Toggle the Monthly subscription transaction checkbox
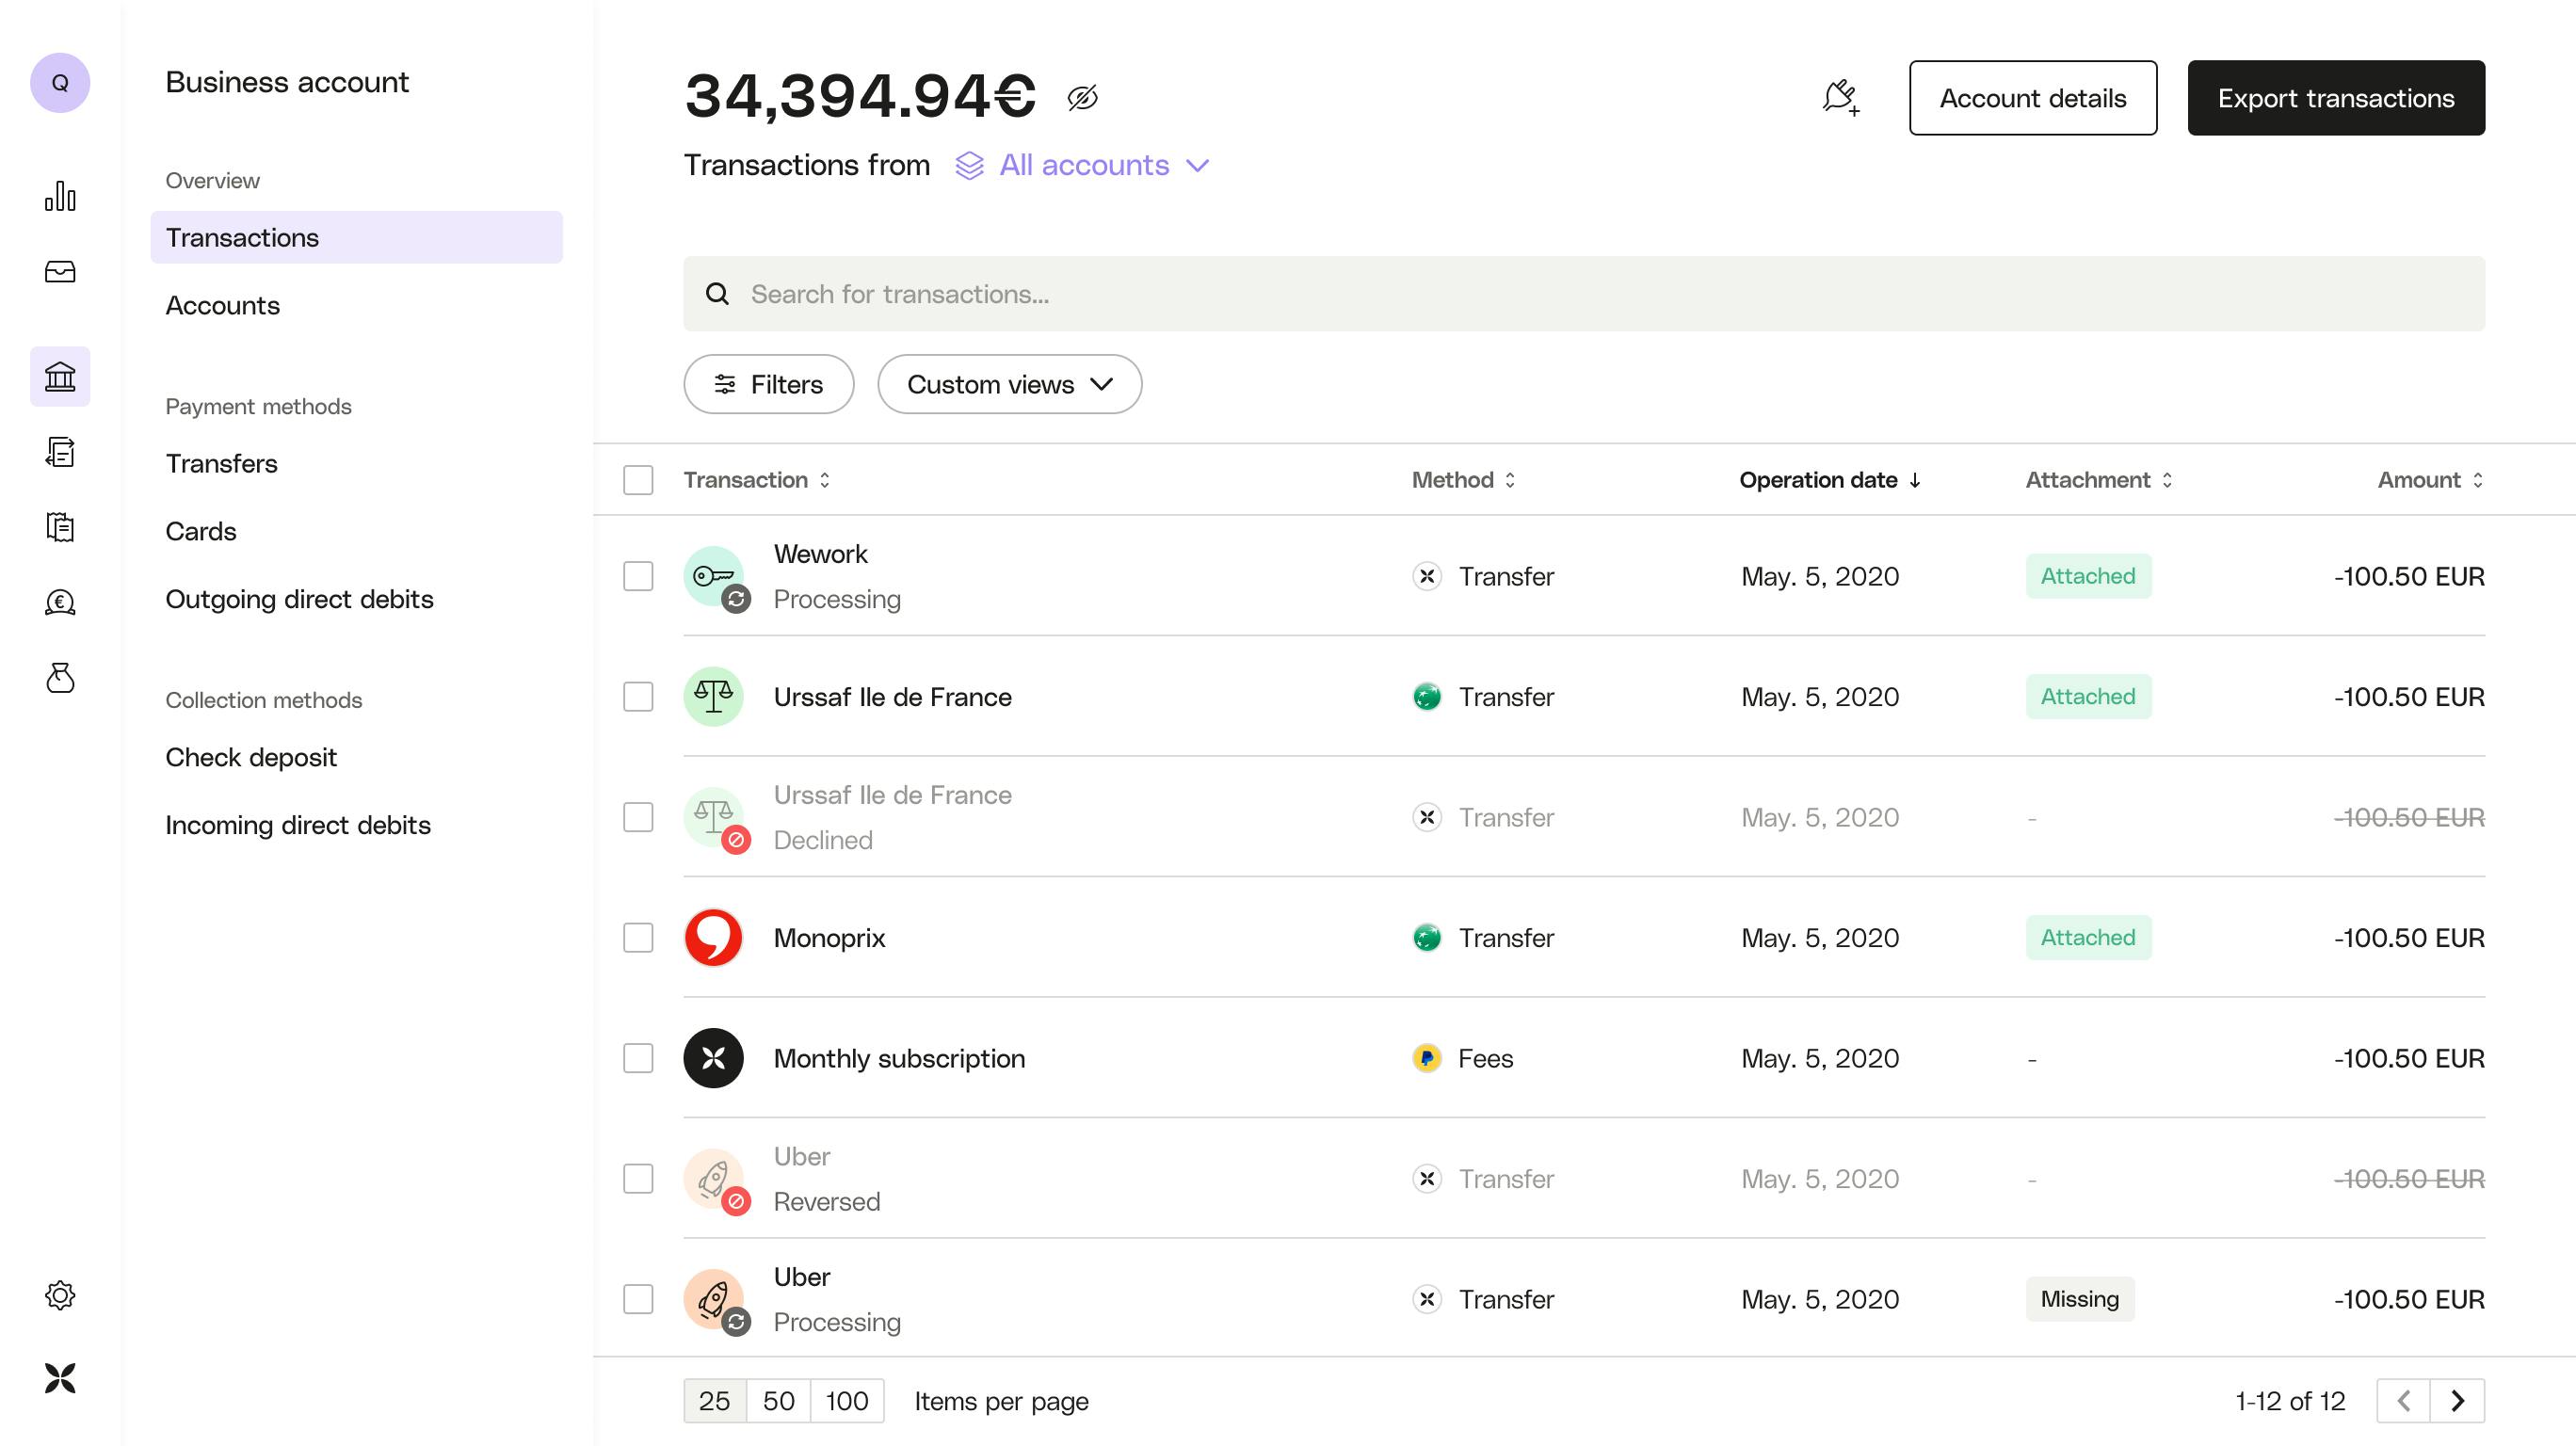Image resolution: width=2576 pixels, height=1446 pixels. pos(638,1058)
